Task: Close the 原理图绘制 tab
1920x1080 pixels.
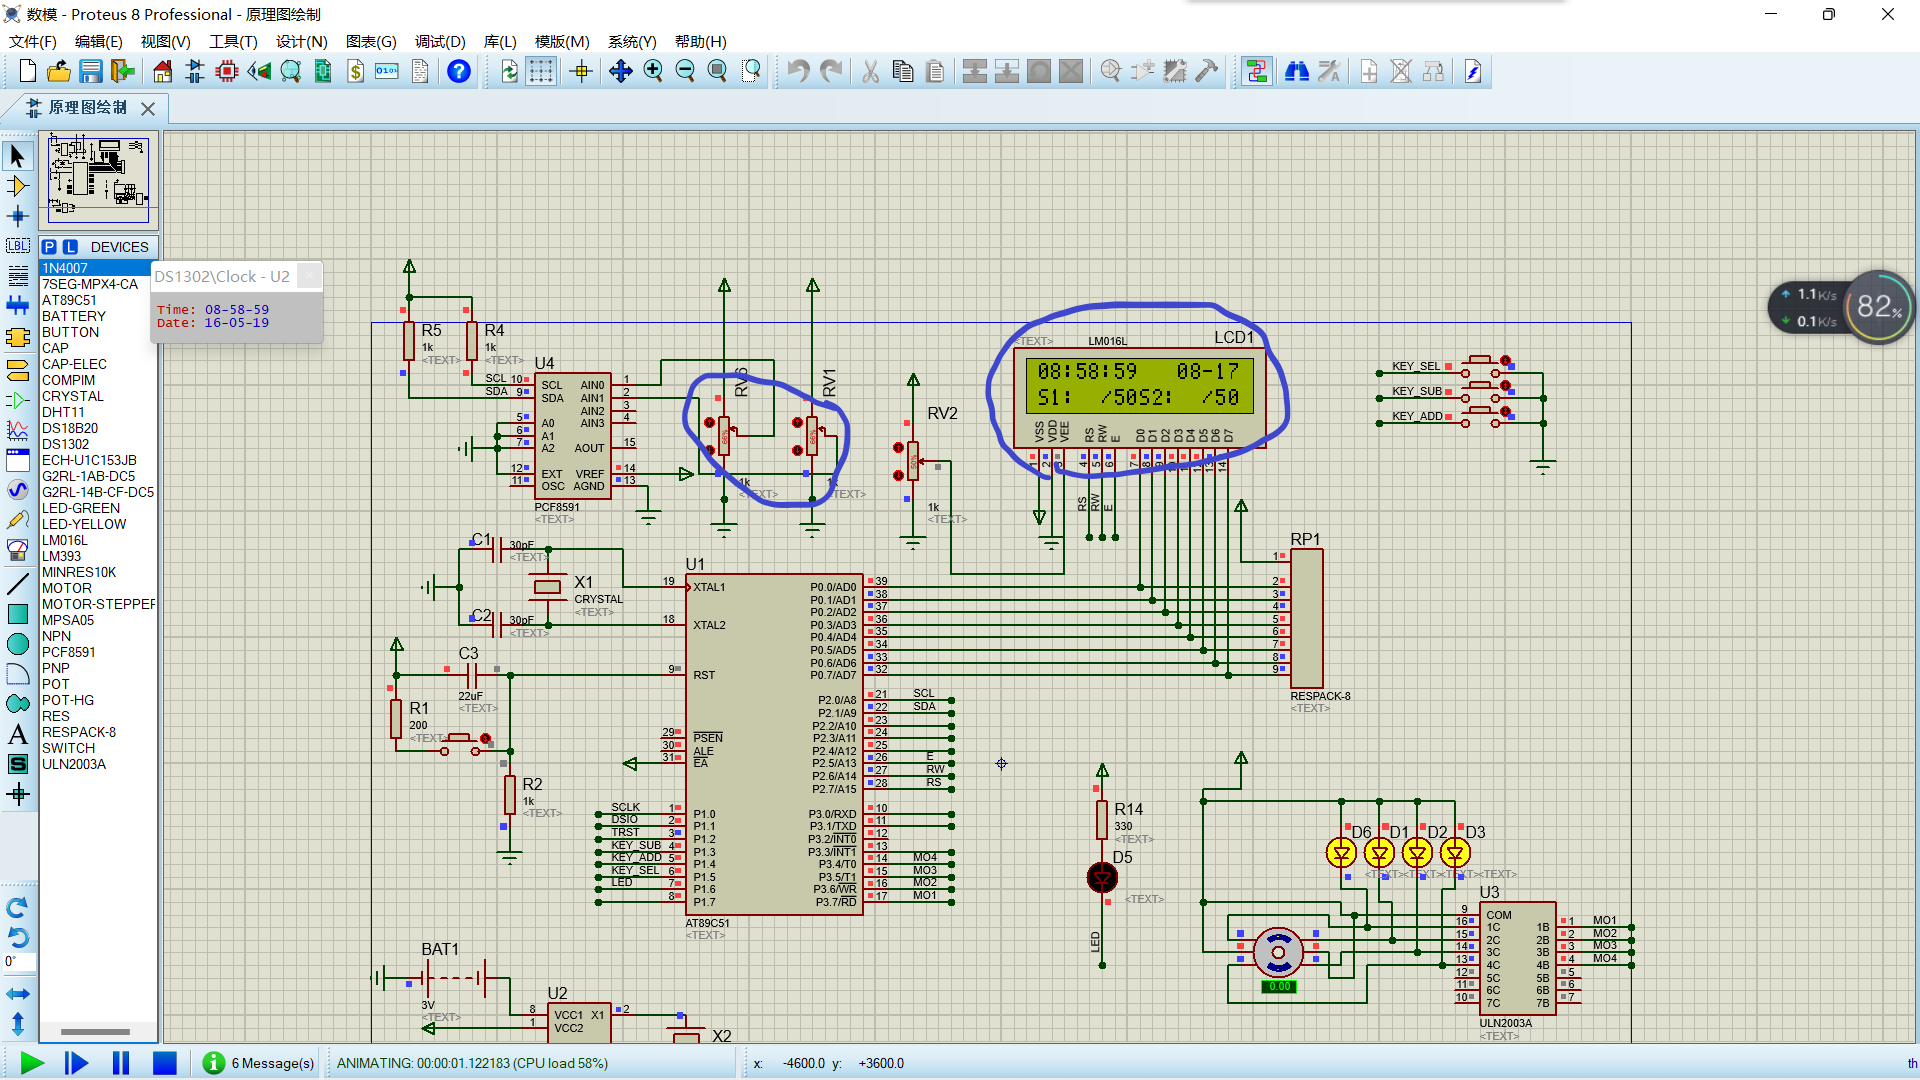Action: 148,108
